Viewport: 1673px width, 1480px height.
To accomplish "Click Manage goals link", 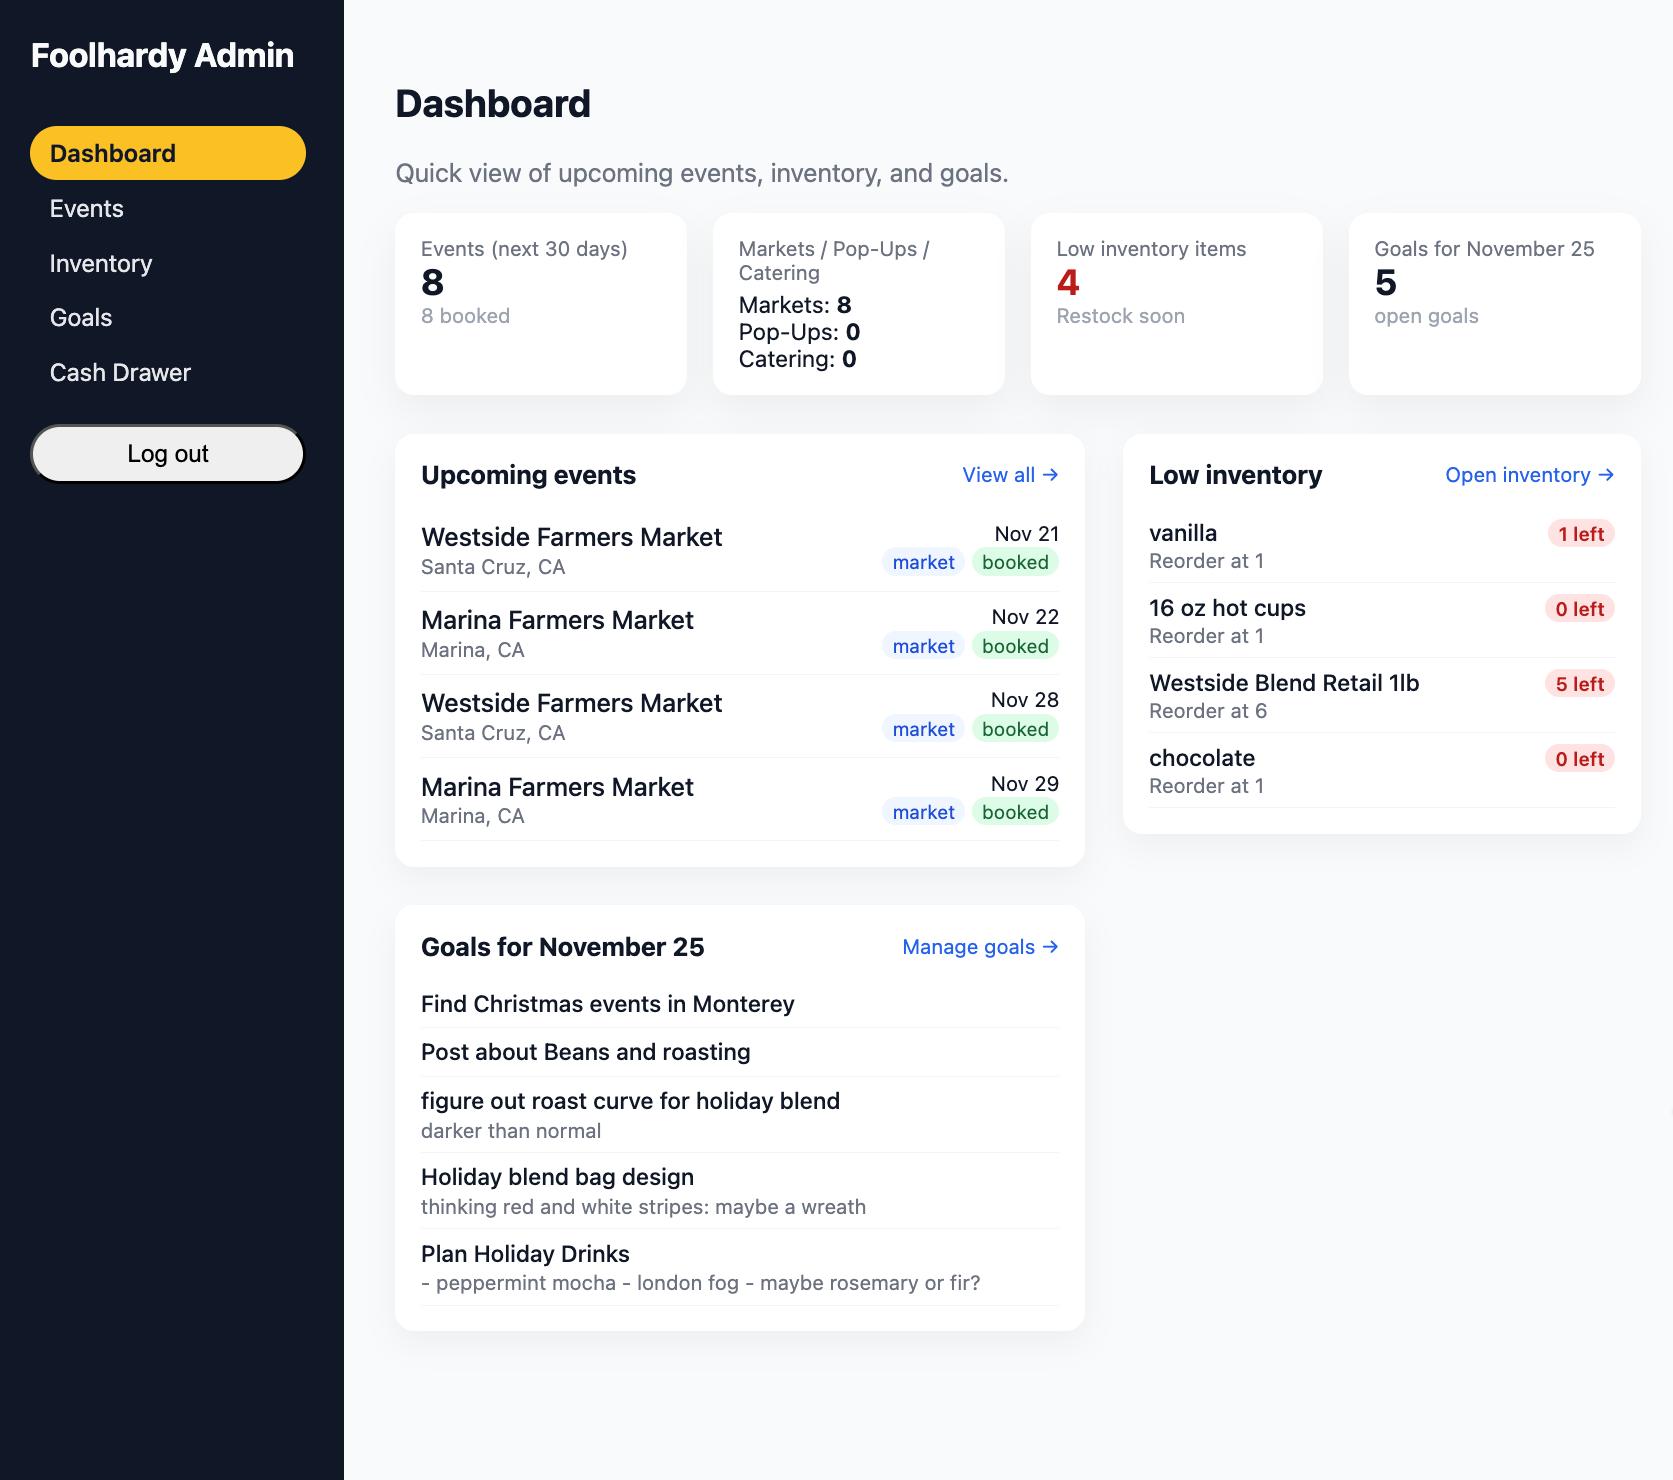I will tap(978, 947).
